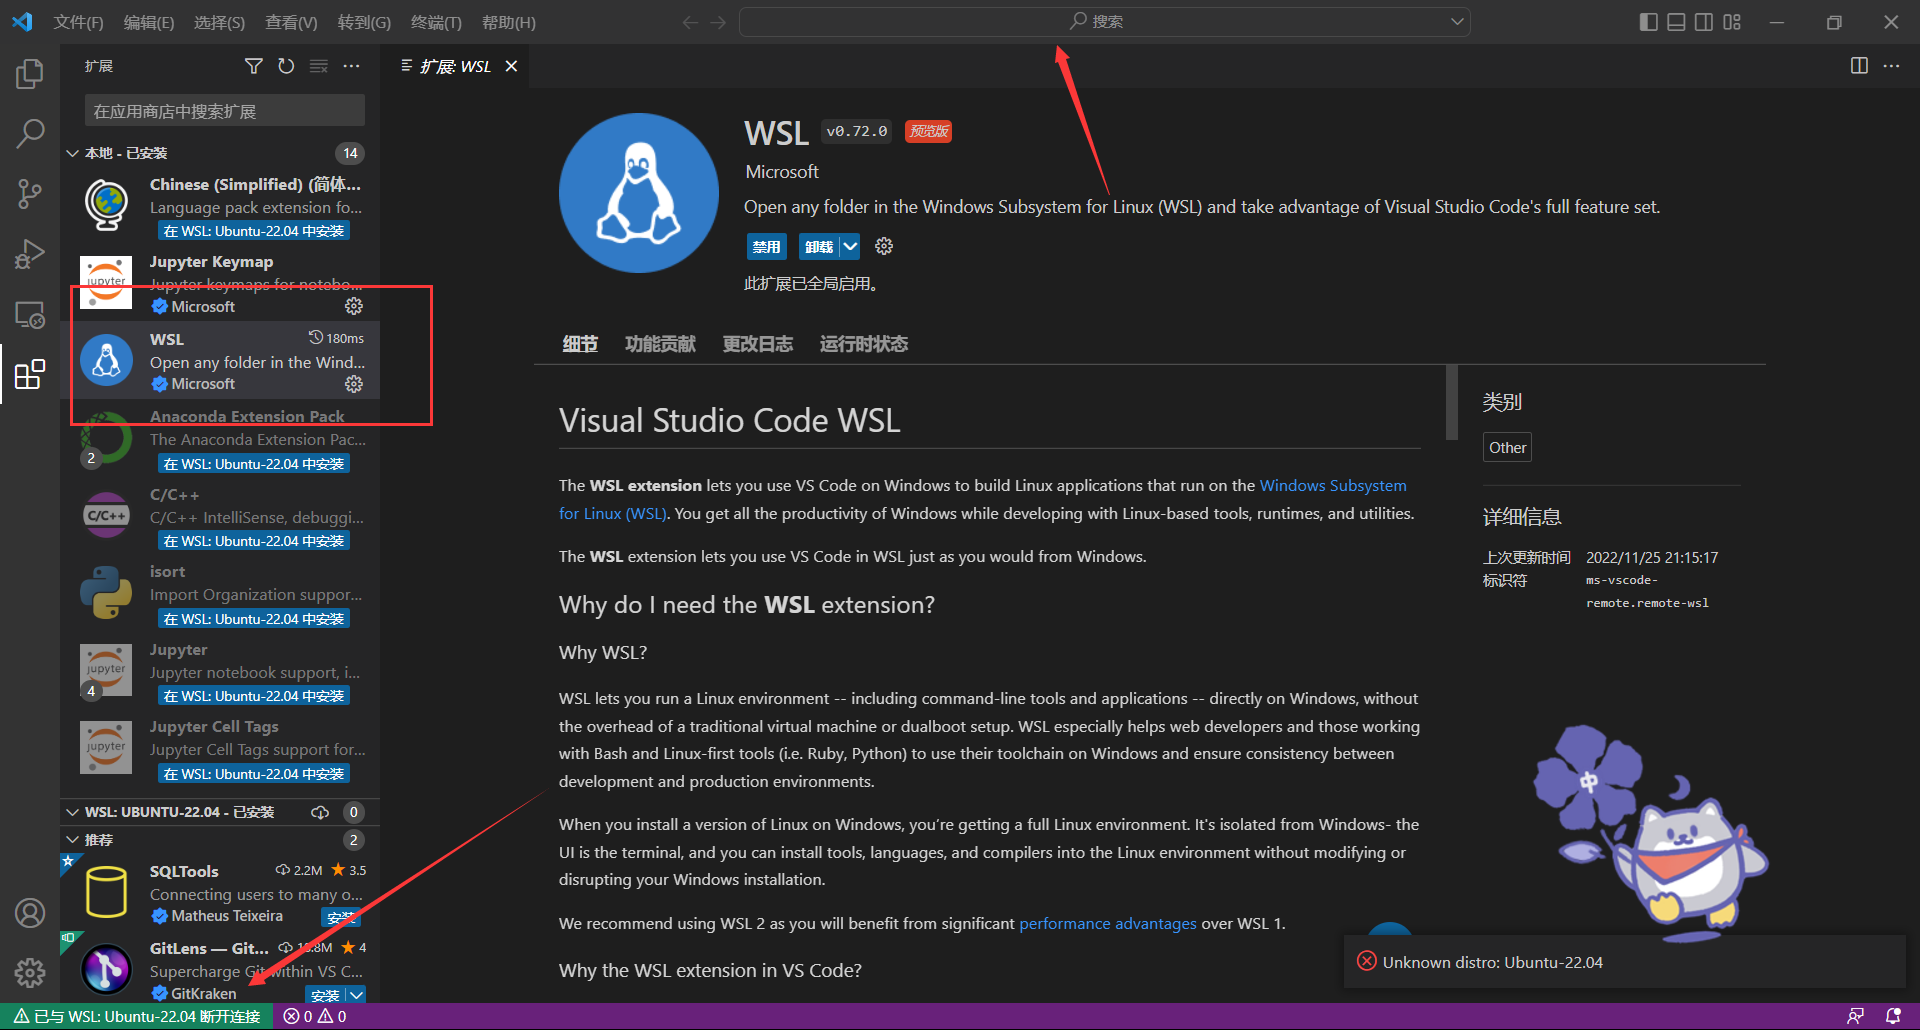Go forward navigation arrow

718,22
